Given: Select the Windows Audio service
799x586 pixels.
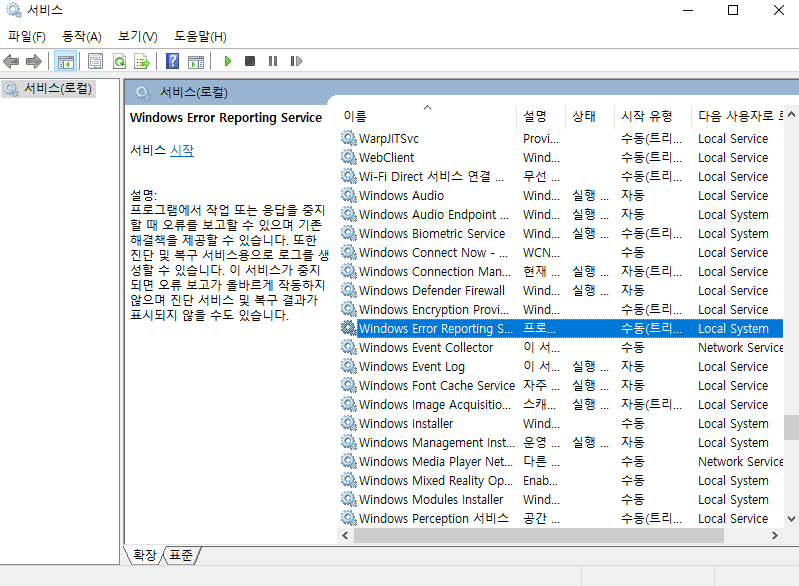Looking at the screenshot, I should (x=561, y=196).
